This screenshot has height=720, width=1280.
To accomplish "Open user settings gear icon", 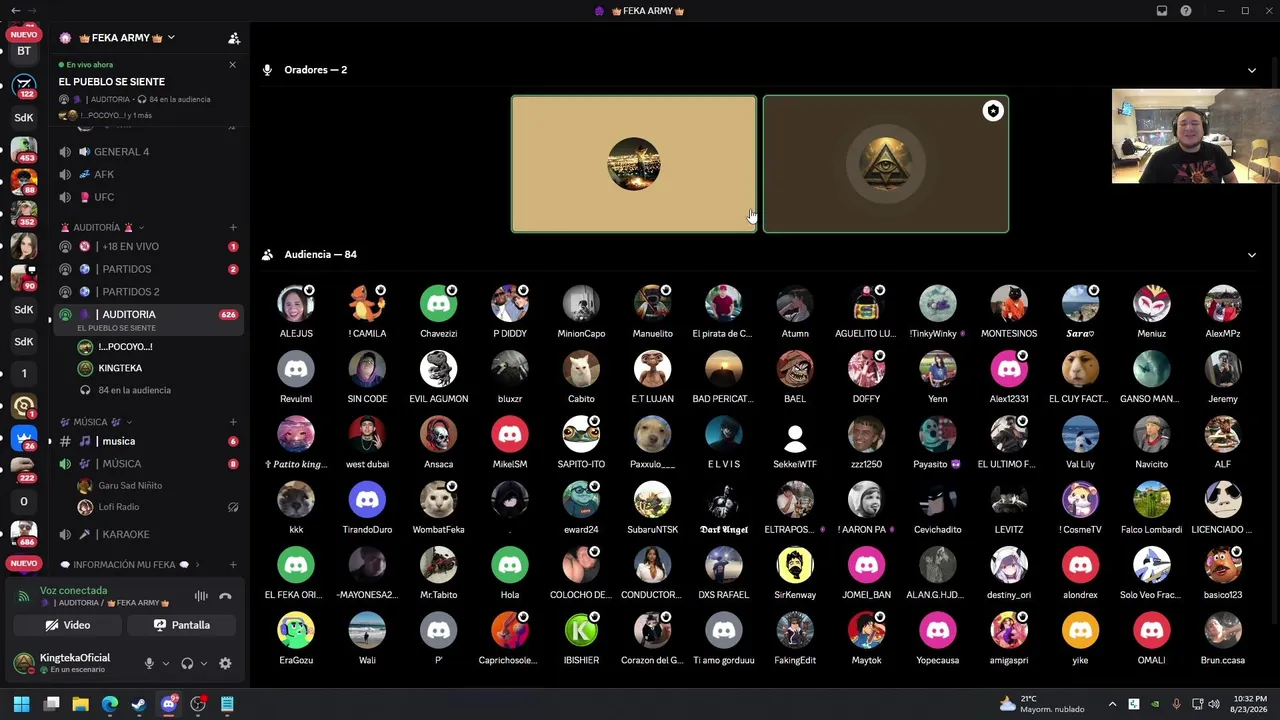I will coord(225,663).
